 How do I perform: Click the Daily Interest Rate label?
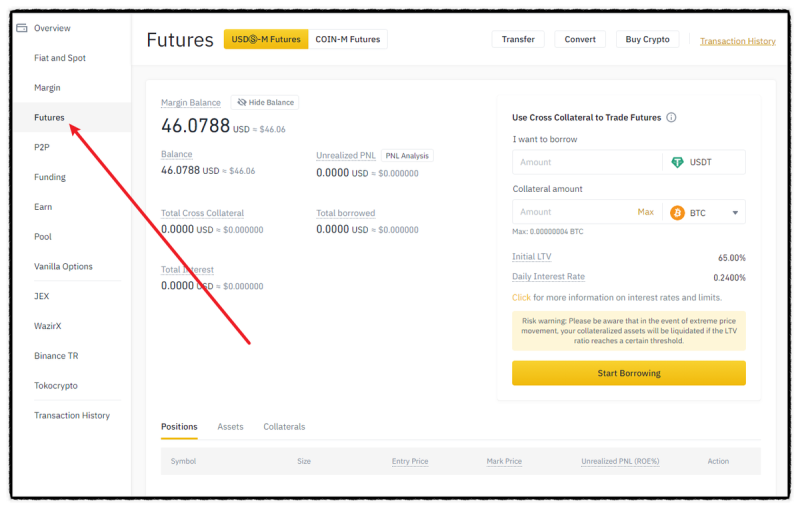(548, 276)
